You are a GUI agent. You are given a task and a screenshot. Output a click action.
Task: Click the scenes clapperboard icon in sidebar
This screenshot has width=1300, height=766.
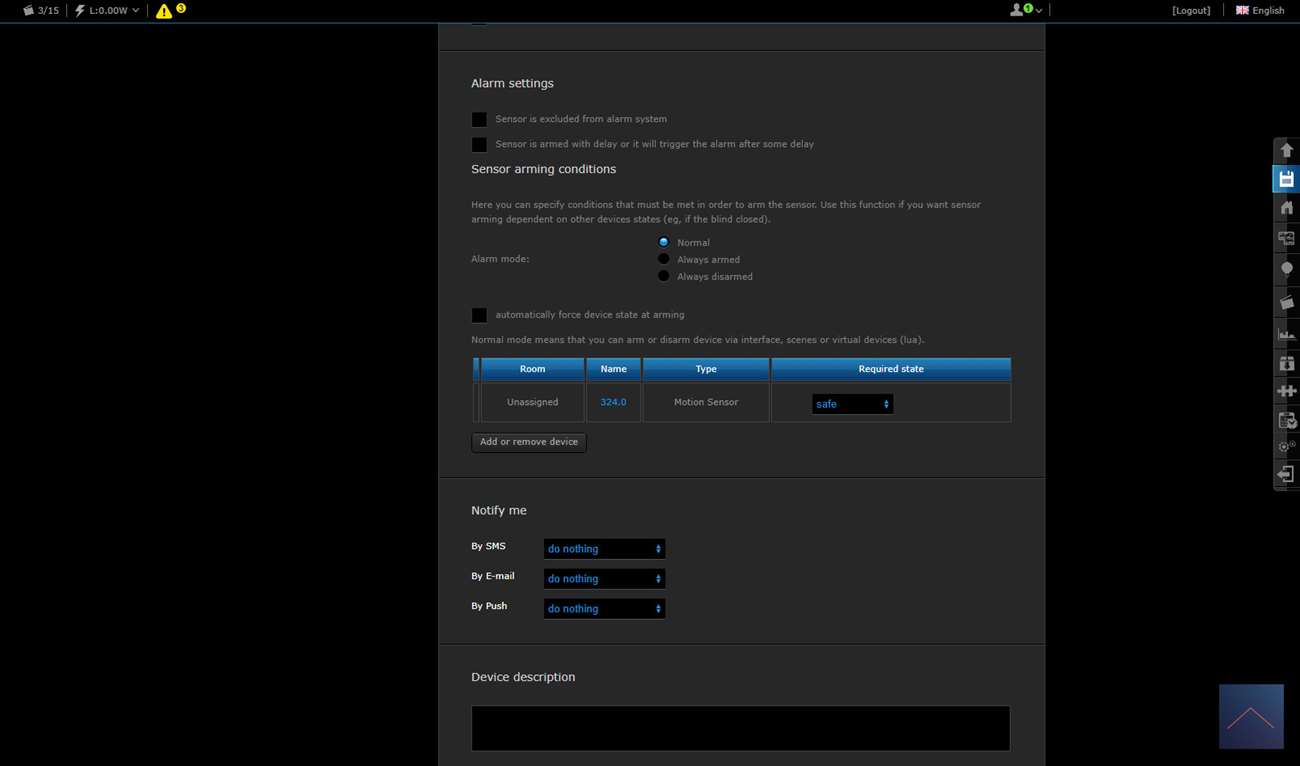pos(1286,302)
